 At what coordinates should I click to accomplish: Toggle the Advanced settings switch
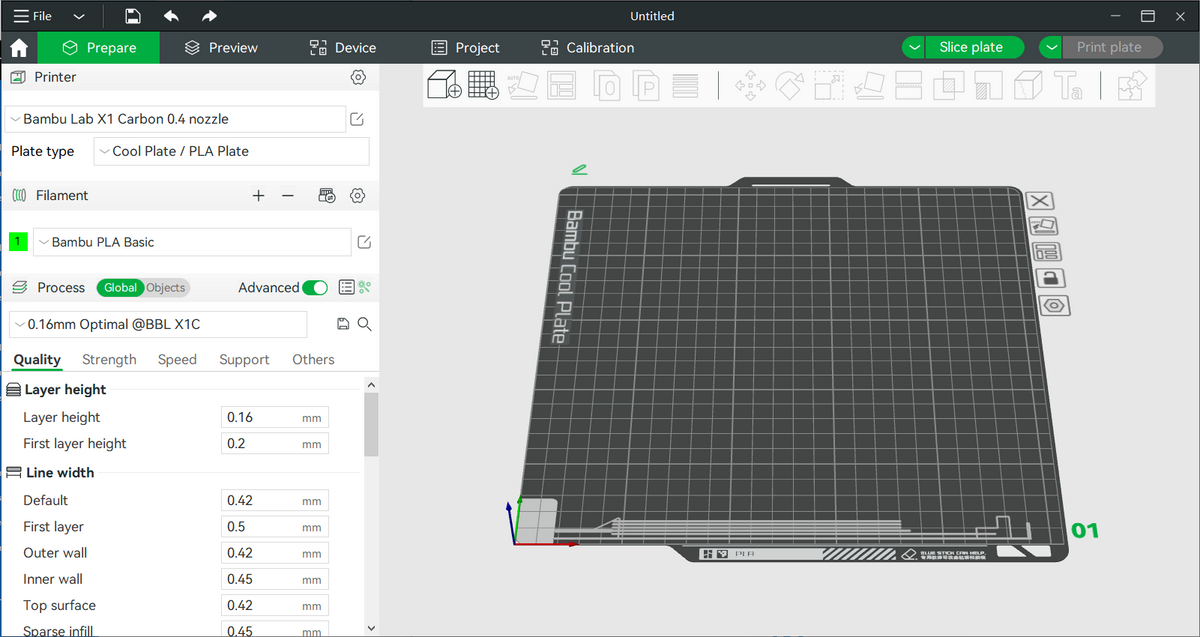pos(315,288)
